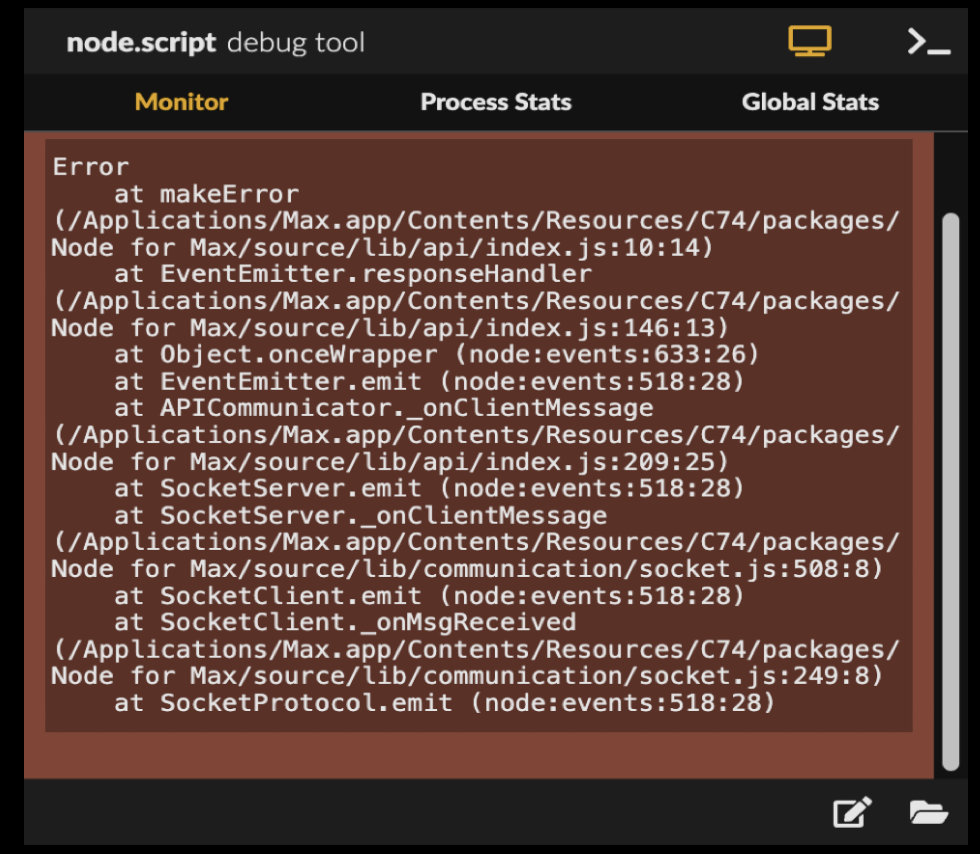The height and width of the screenshot is (854, 980).
Task: Click the makeError stack trace line
Action: tap(206, 194)
